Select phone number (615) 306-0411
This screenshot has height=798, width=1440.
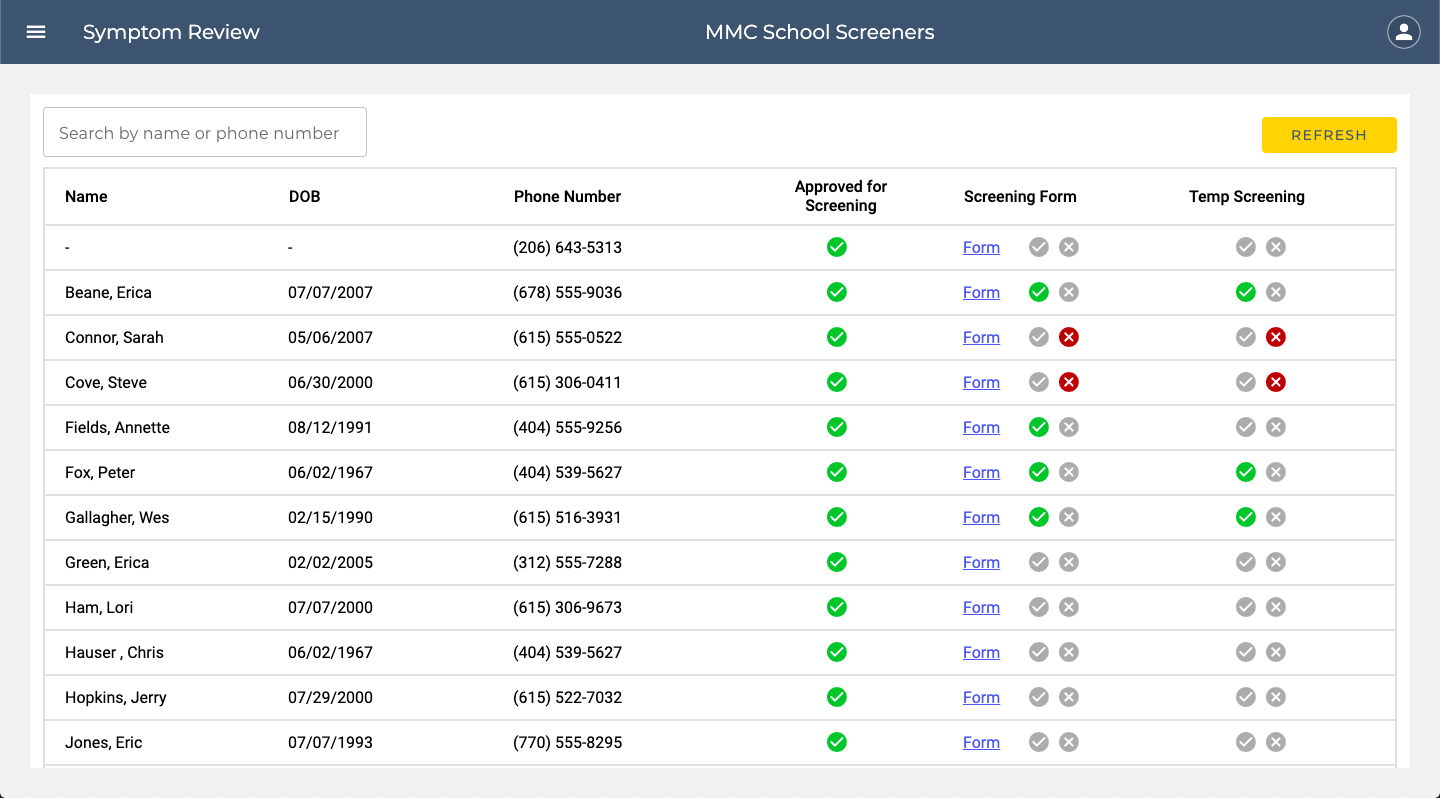(567, 382)
